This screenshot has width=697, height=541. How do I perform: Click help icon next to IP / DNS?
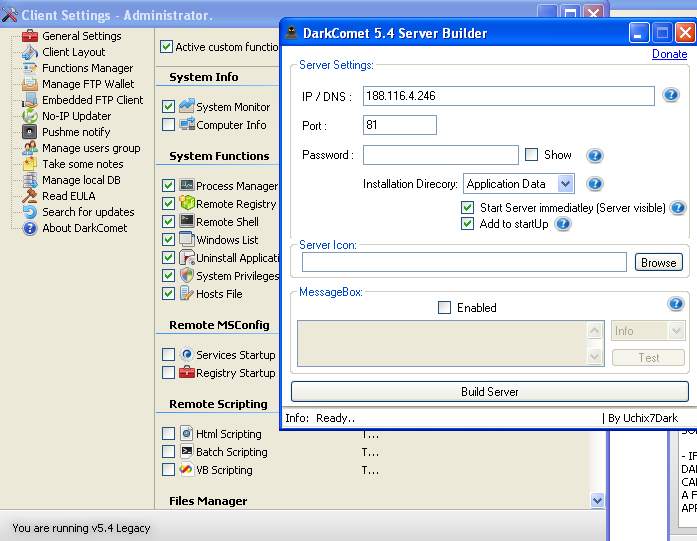tap(671, 95)
